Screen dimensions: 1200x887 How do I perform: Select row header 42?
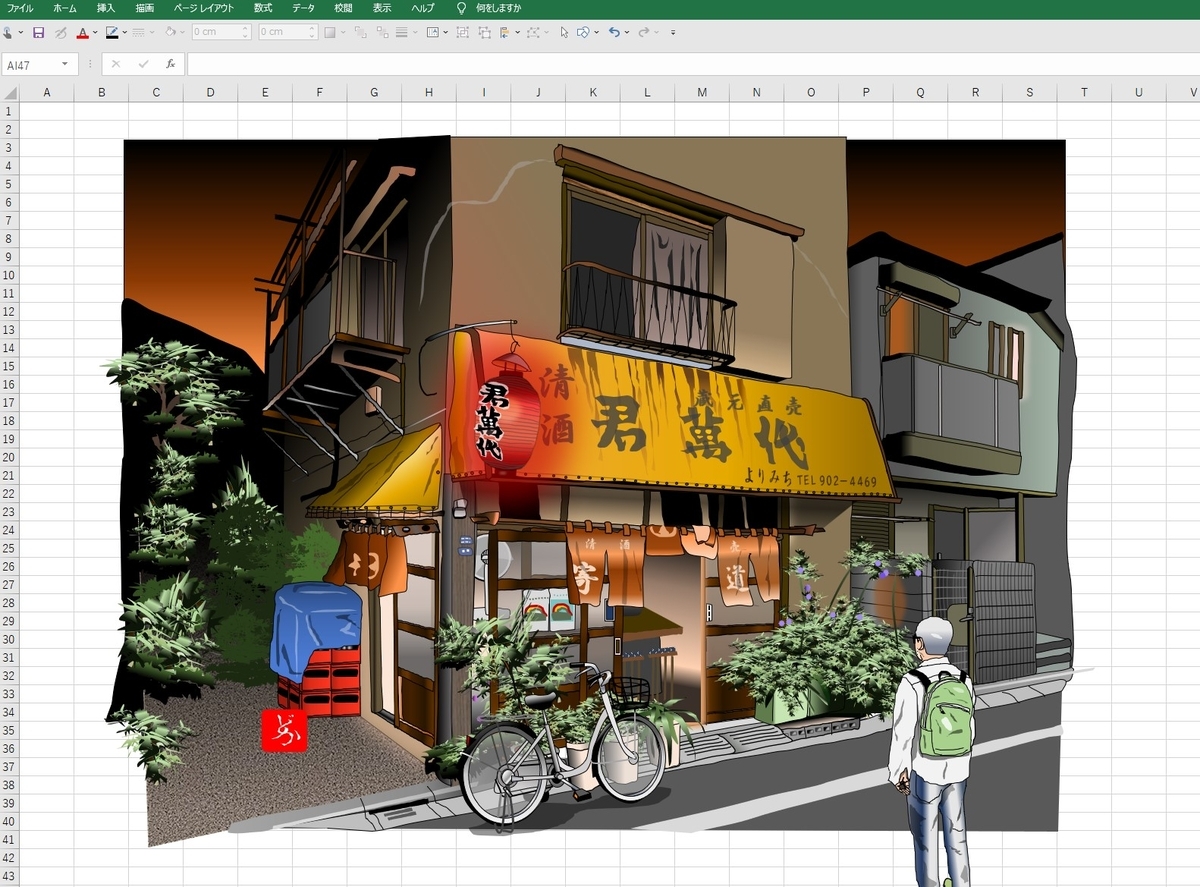[x=9, y=858]
